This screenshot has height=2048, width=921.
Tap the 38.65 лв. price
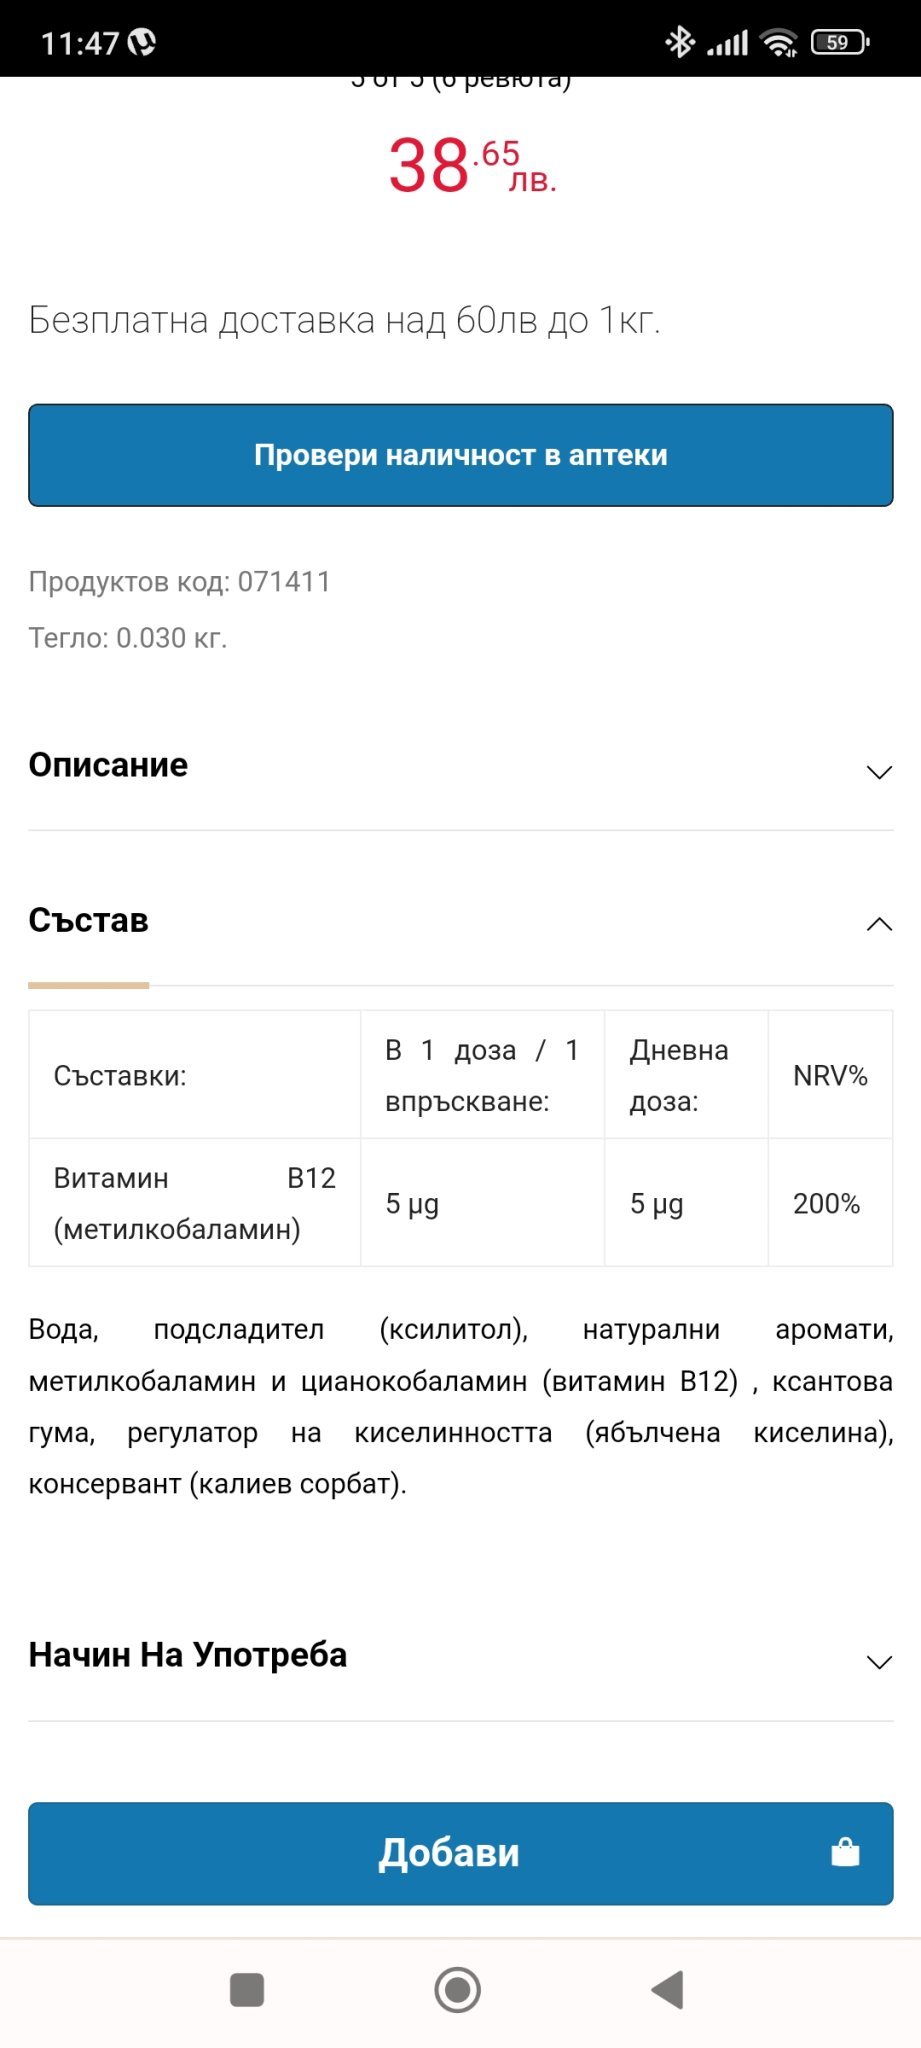(470, 165)
